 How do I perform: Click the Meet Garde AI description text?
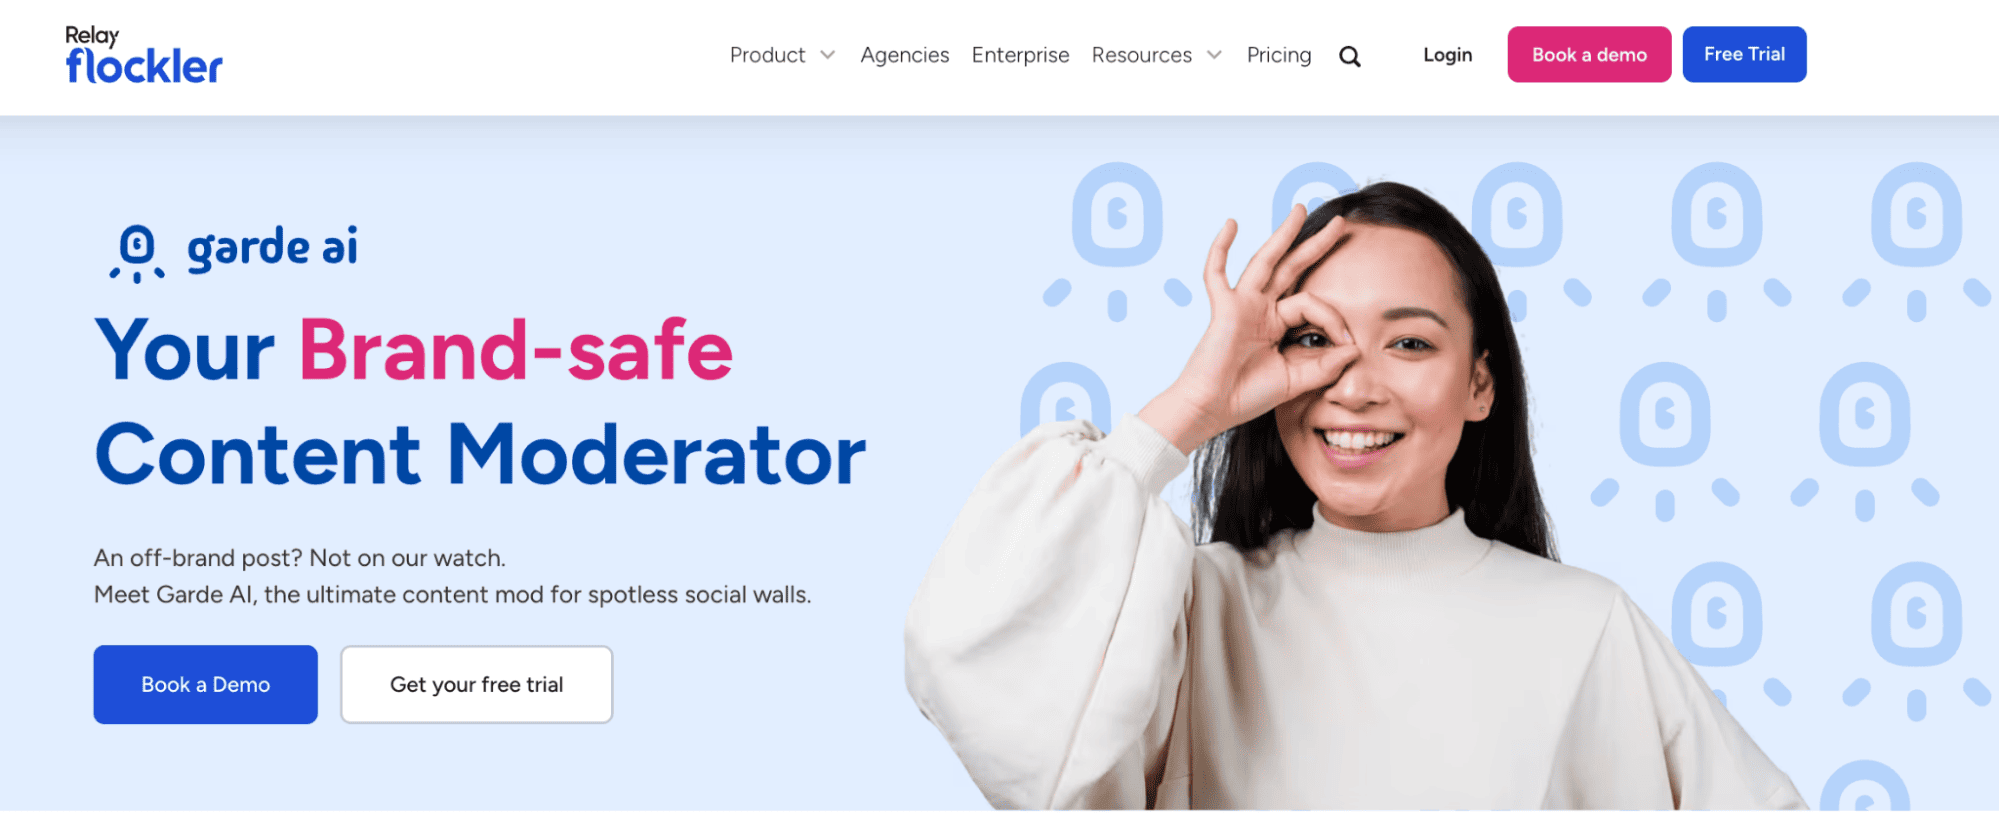click(x=452, y=595)
